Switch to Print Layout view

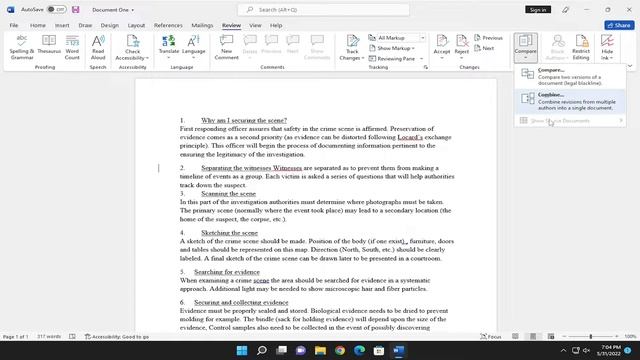(533, 336)
